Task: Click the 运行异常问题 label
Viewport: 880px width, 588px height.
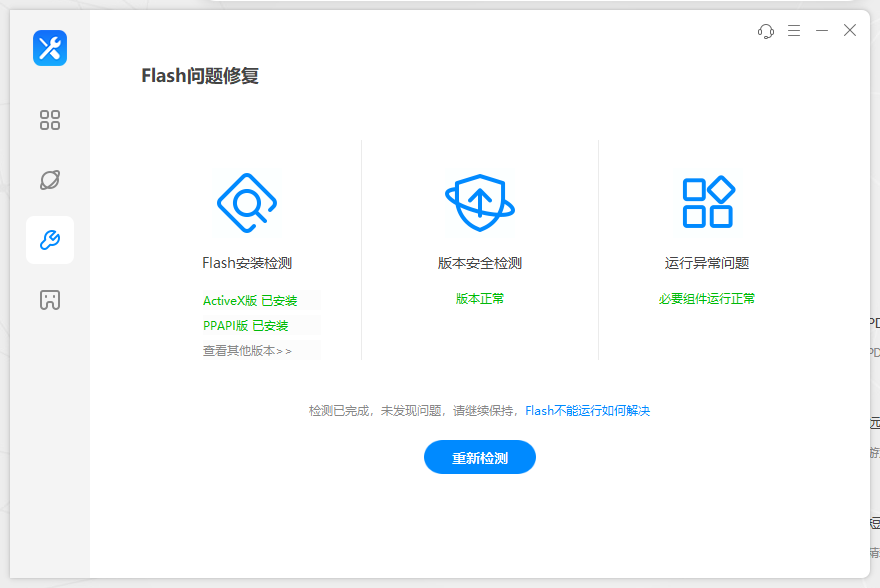Action: click(x=707, y=263)
